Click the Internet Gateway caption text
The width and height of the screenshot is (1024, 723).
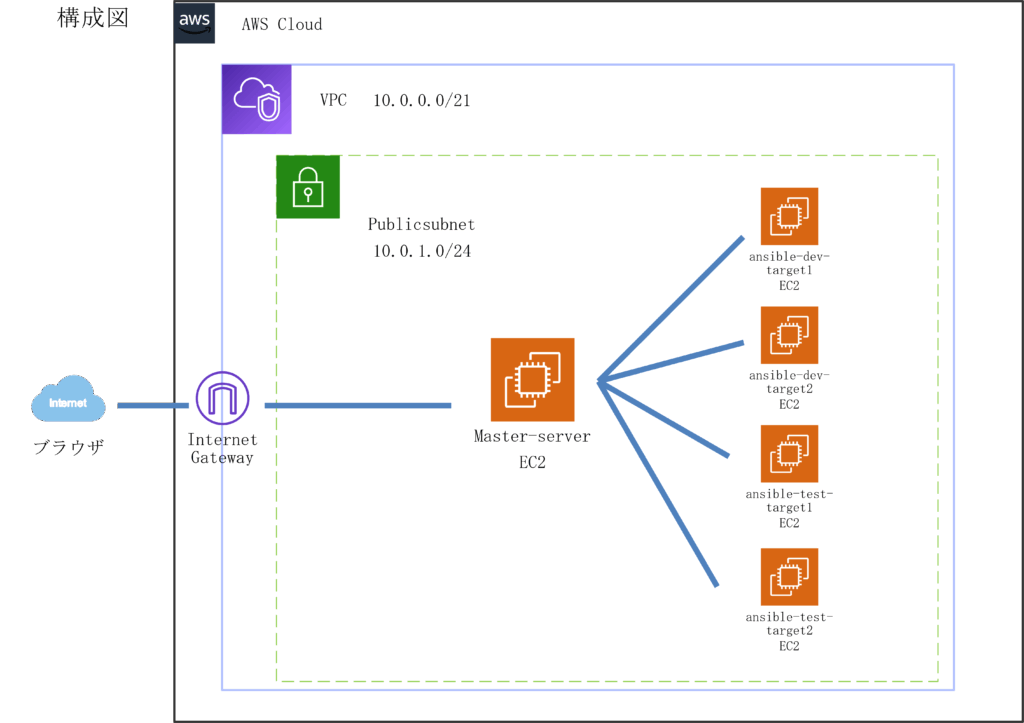[222, 448]
